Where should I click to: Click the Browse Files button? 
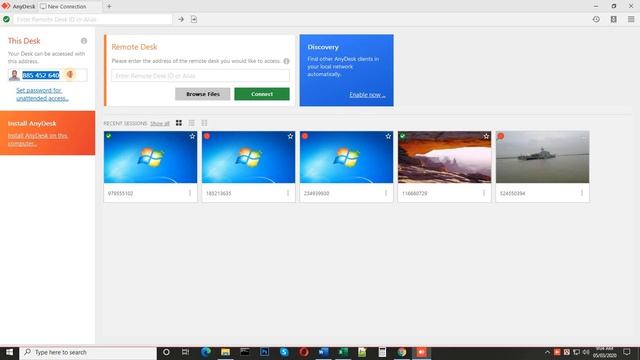202,94
